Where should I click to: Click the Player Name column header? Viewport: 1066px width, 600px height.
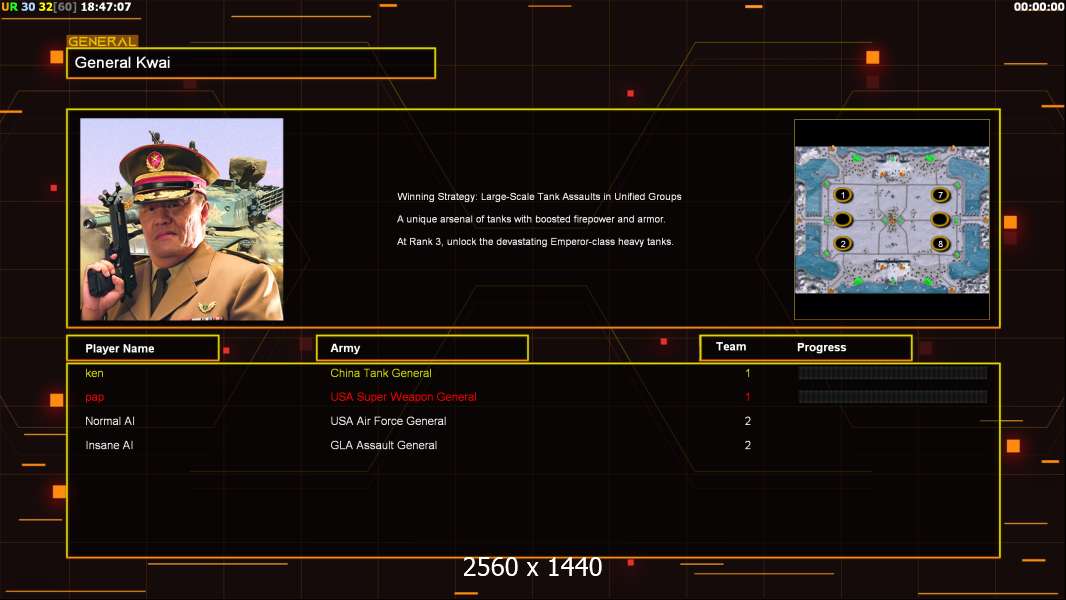(143, 348)
